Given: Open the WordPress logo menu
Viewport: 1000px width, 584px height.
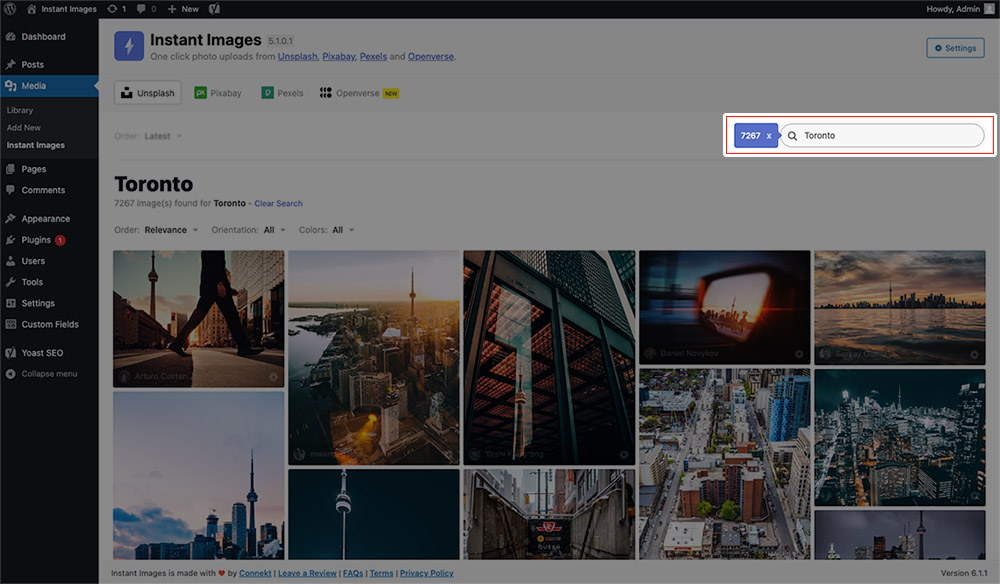Looking at the screenshot, I should 11,8.
